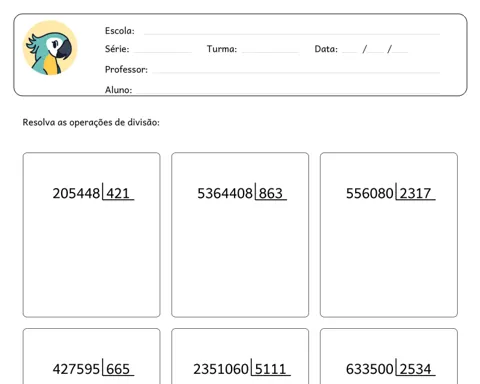This screenshot has width=480, height=384.
Task: Select the dividend 5364408
Action: (x=225, y=193)
